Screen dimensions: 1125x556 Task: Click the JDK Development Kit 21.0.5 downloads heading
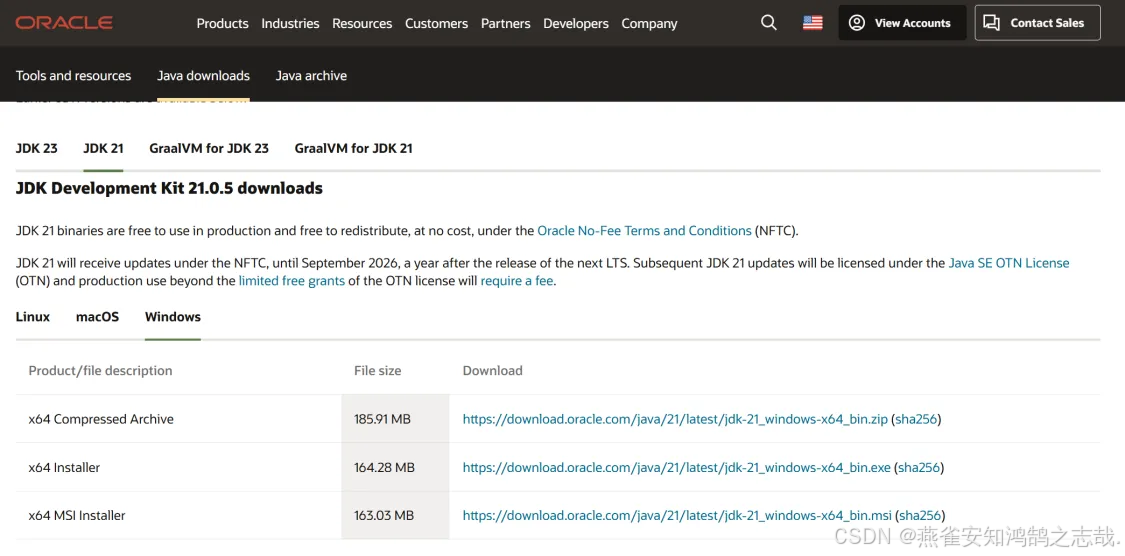click(x=169, y=189)
